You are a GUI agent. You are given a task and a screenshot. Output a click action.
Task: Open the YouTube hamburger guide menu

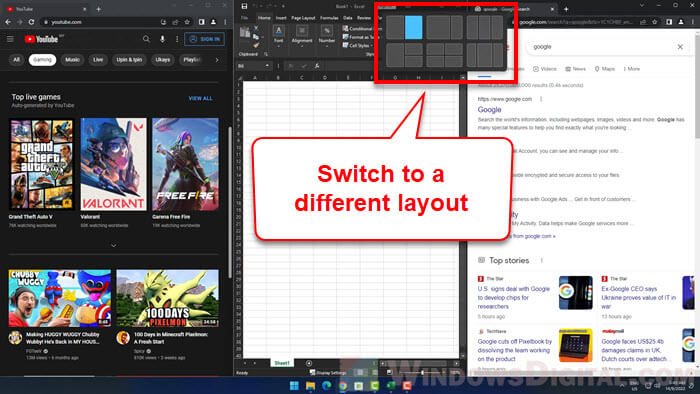(x=10, y=39)
